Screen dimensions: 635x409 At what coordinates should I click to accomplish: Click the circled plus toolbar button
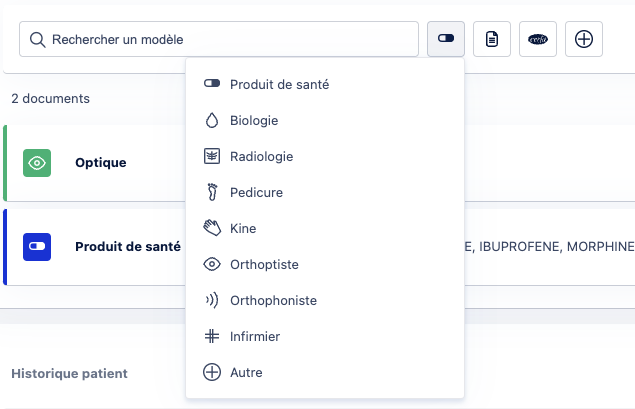pyautogui.click(x=584, y=39)
